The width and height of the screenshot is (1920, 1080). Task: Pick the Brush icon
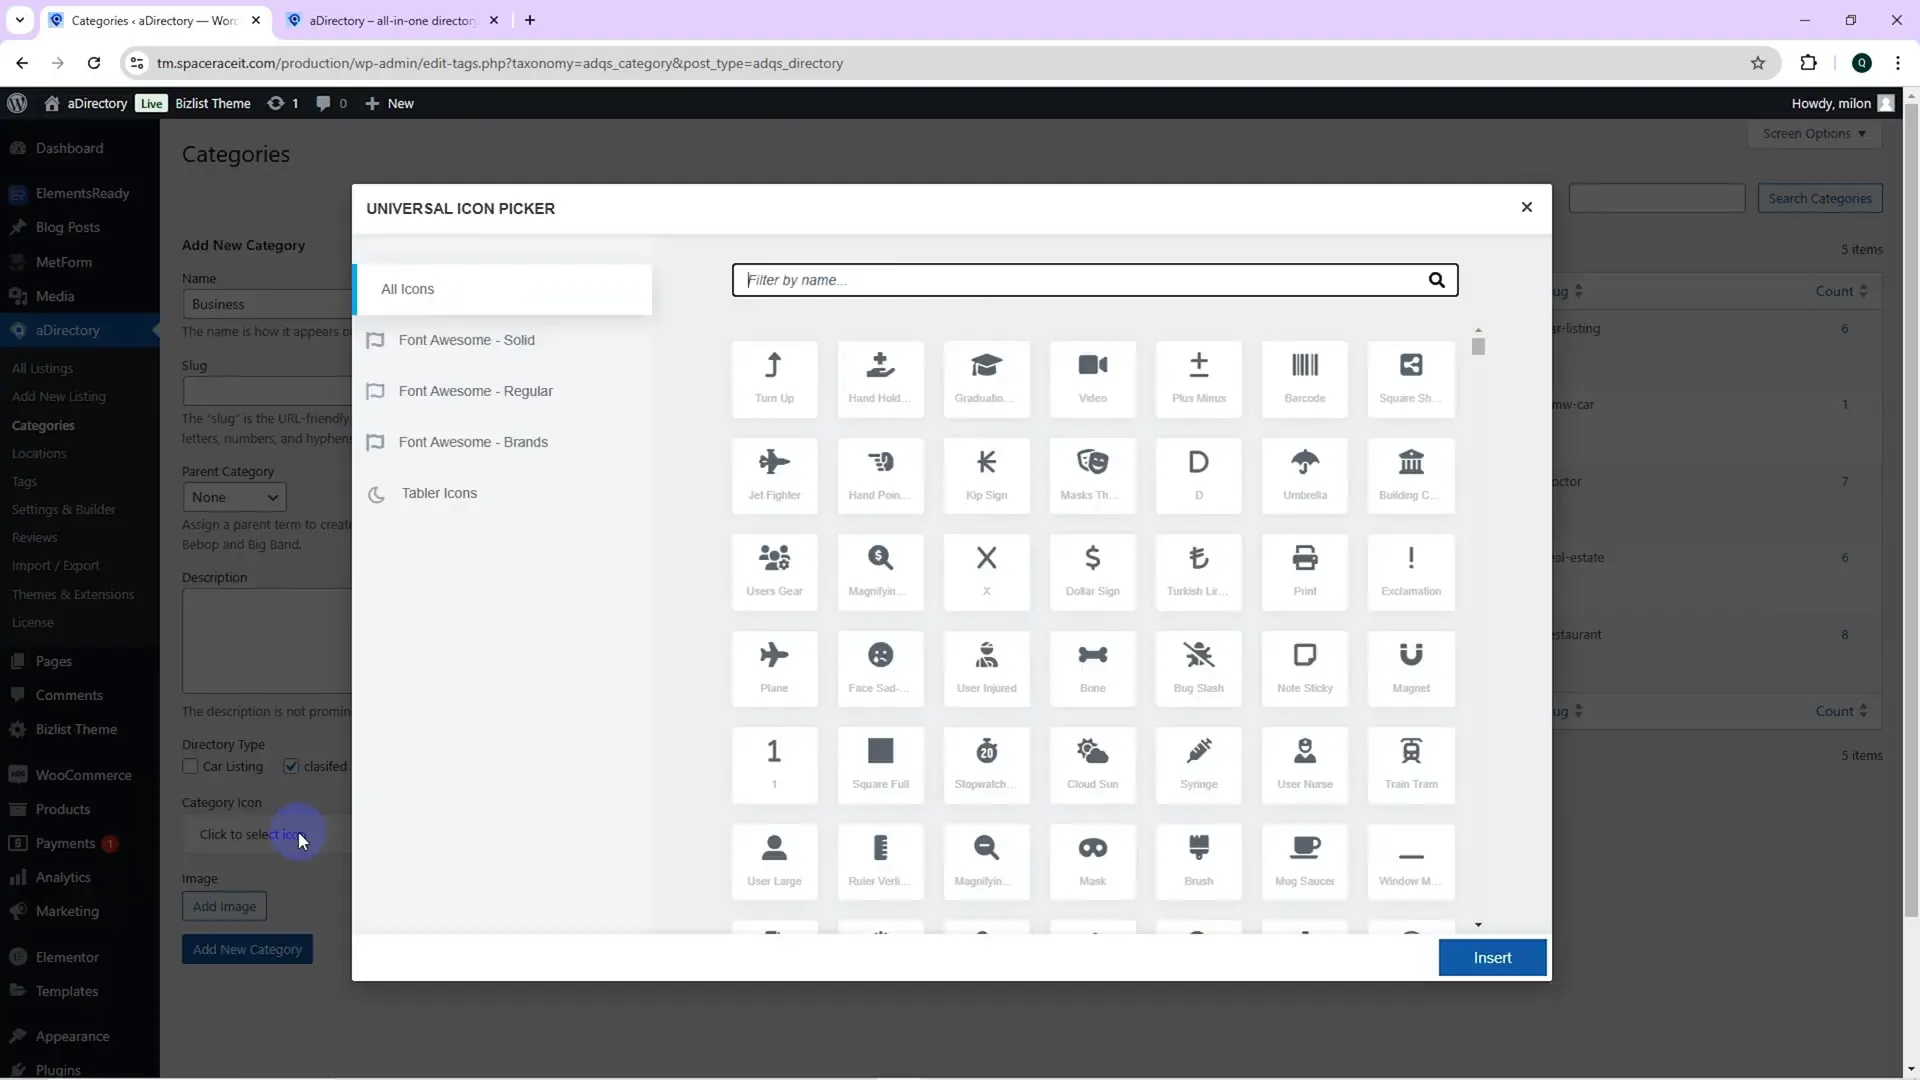(x=1198, y=862)
